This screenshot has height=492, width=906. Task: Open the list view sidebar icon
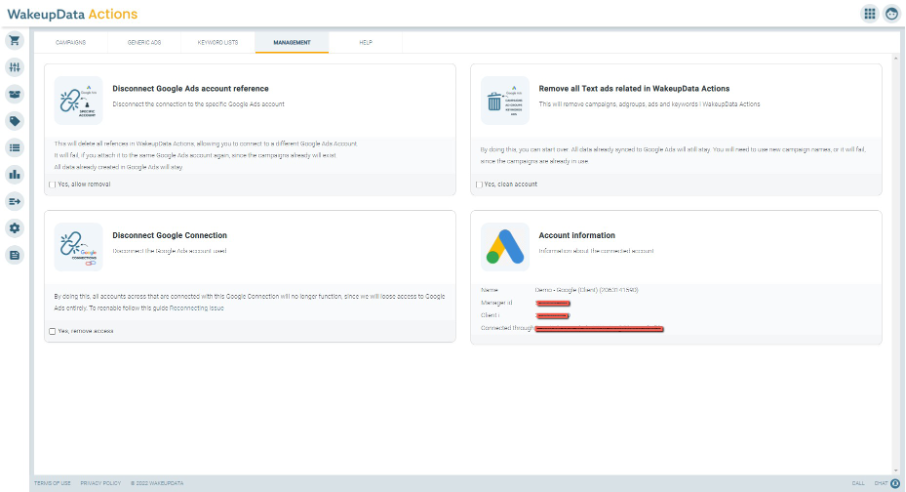point(14,147)
